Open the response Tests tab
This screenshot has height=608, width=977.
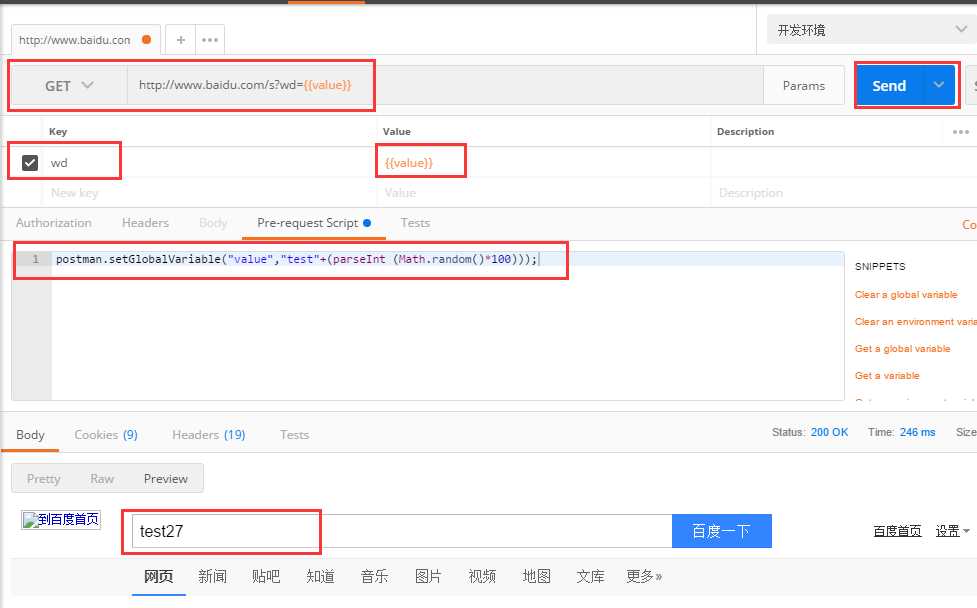point(294,435)
